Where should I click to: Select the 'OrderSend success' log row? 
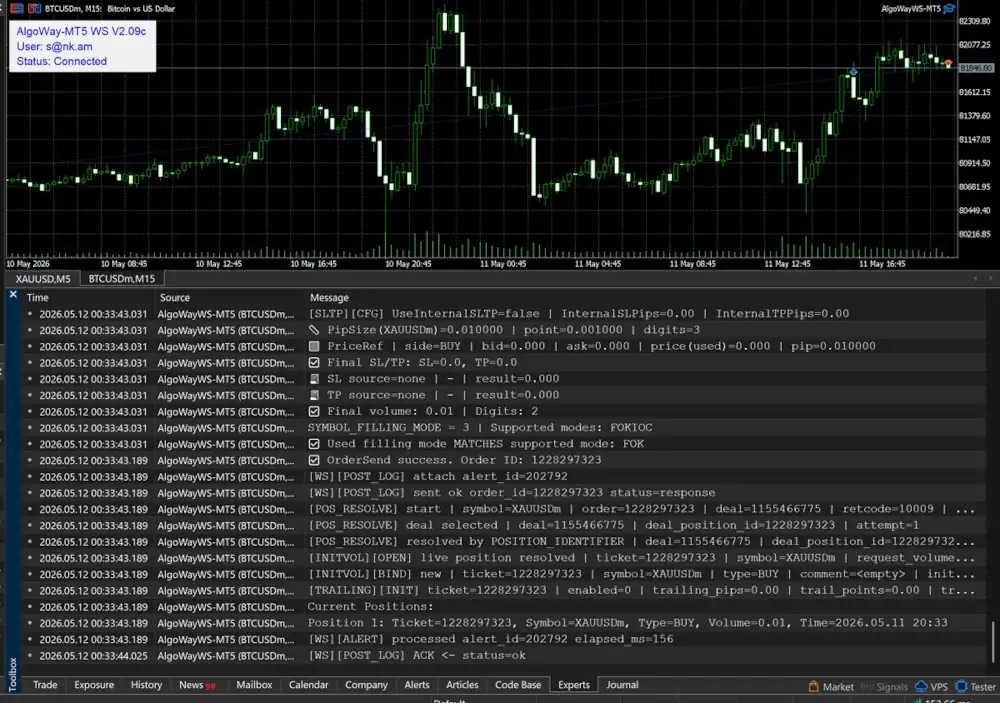tap(504, 460)
